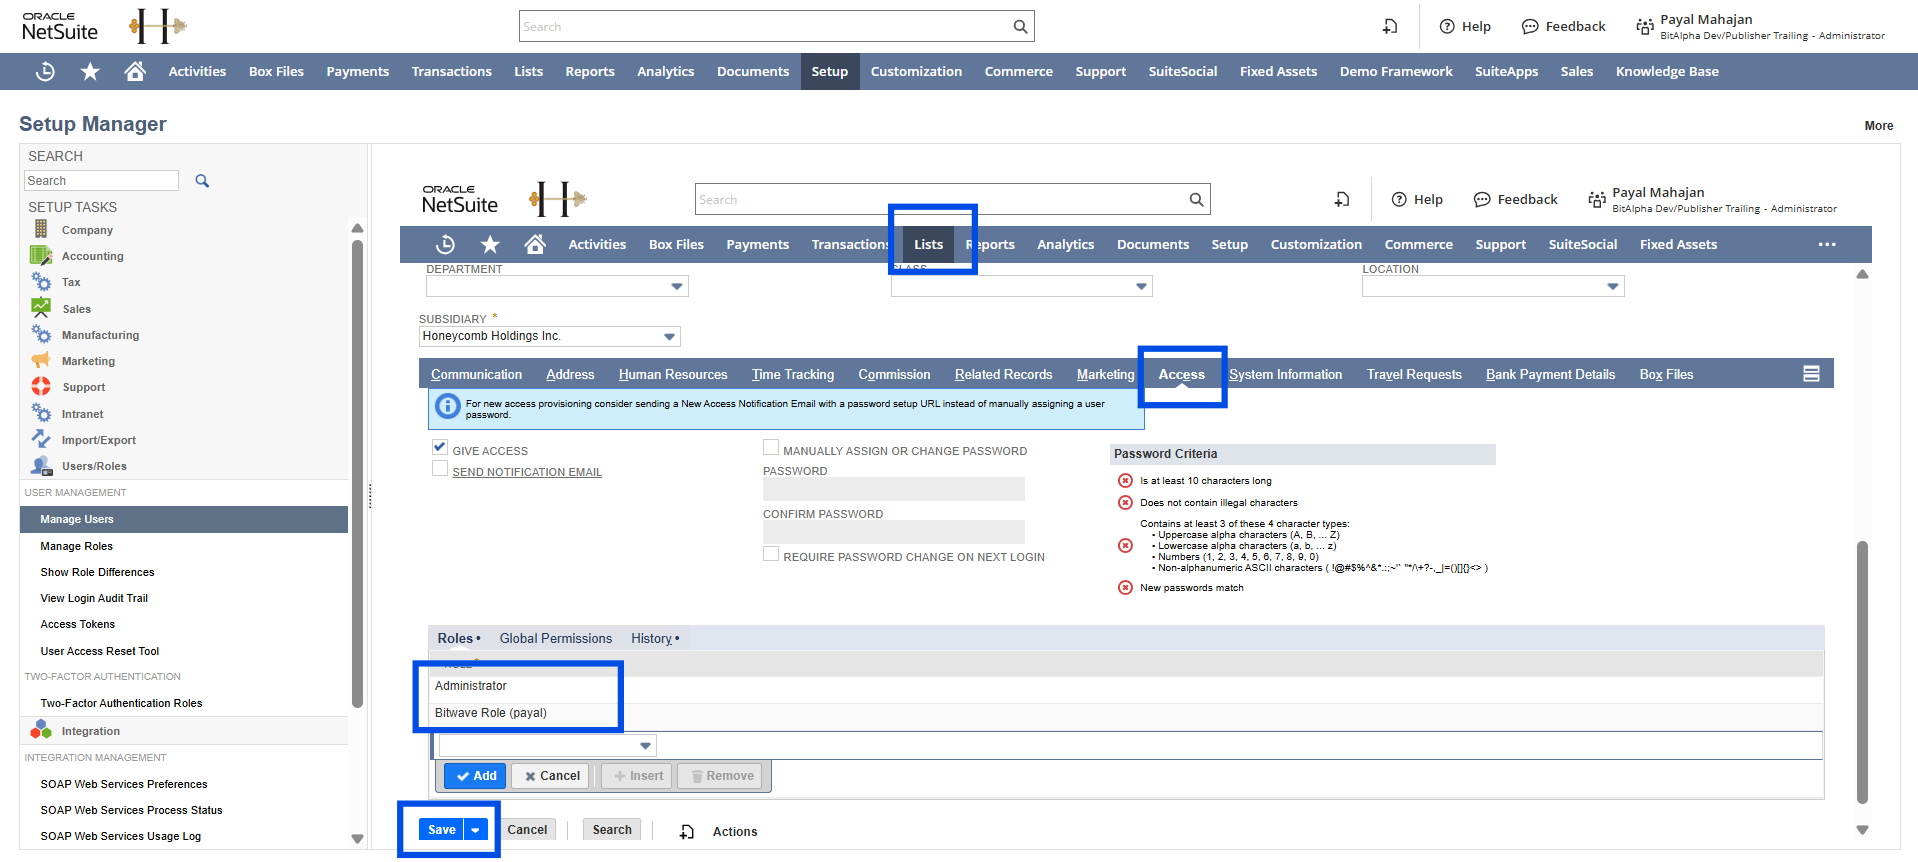1918x862 pixels.
Task: Open the Actions menu at bottom
Action: pos(735,832)
